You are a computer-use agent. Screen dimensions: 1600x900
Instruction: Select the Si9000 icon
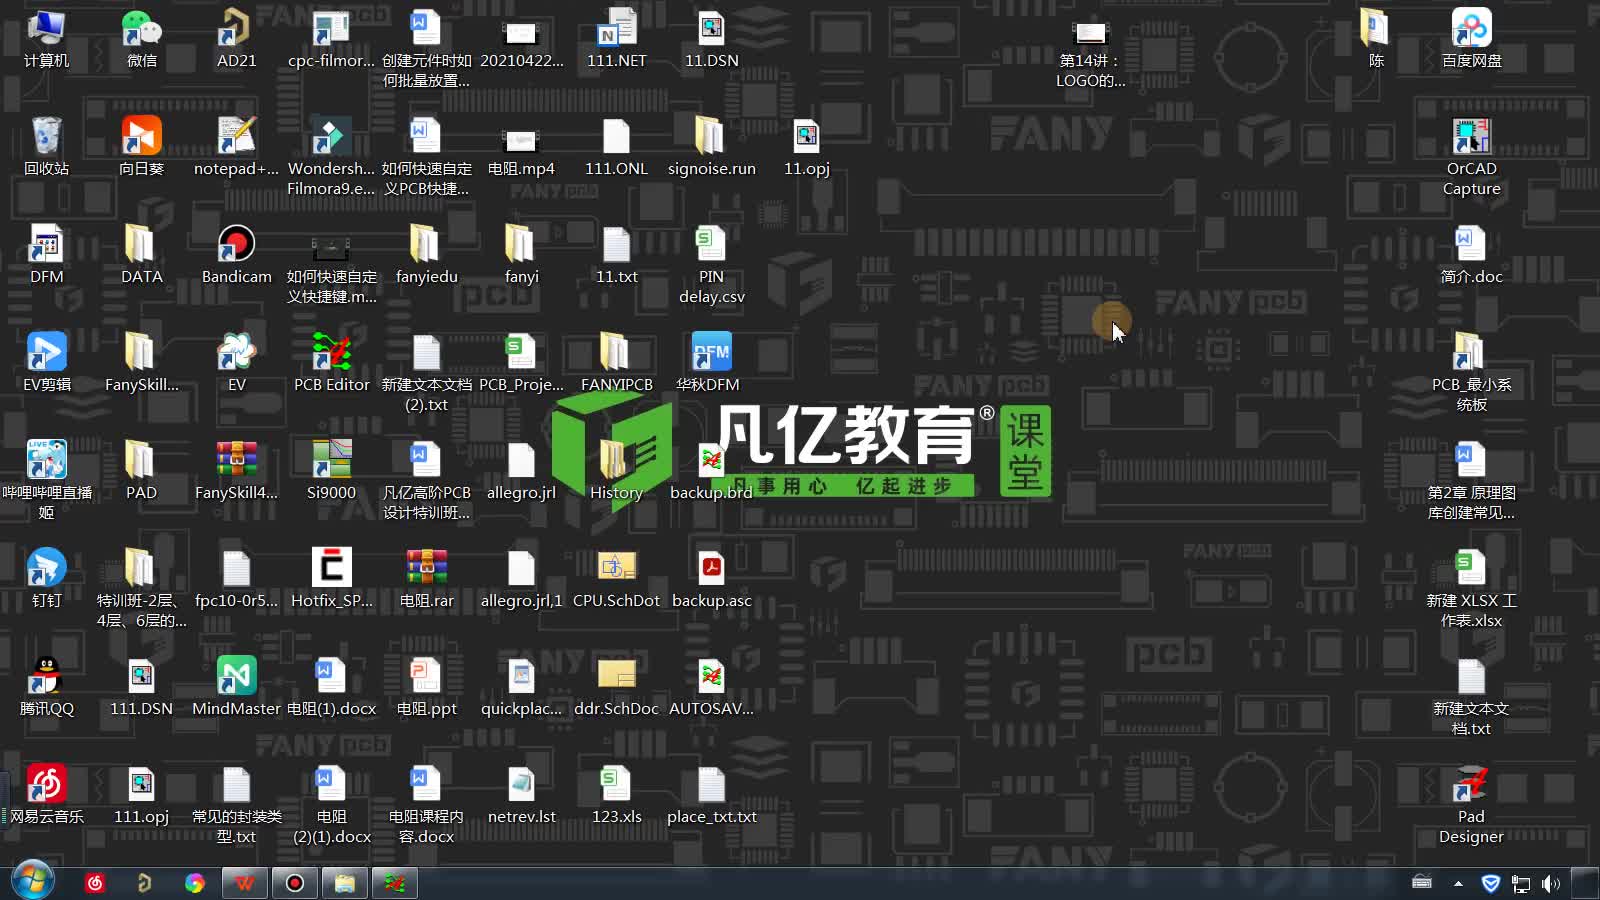pyautogui.click(x=331, y=472)
